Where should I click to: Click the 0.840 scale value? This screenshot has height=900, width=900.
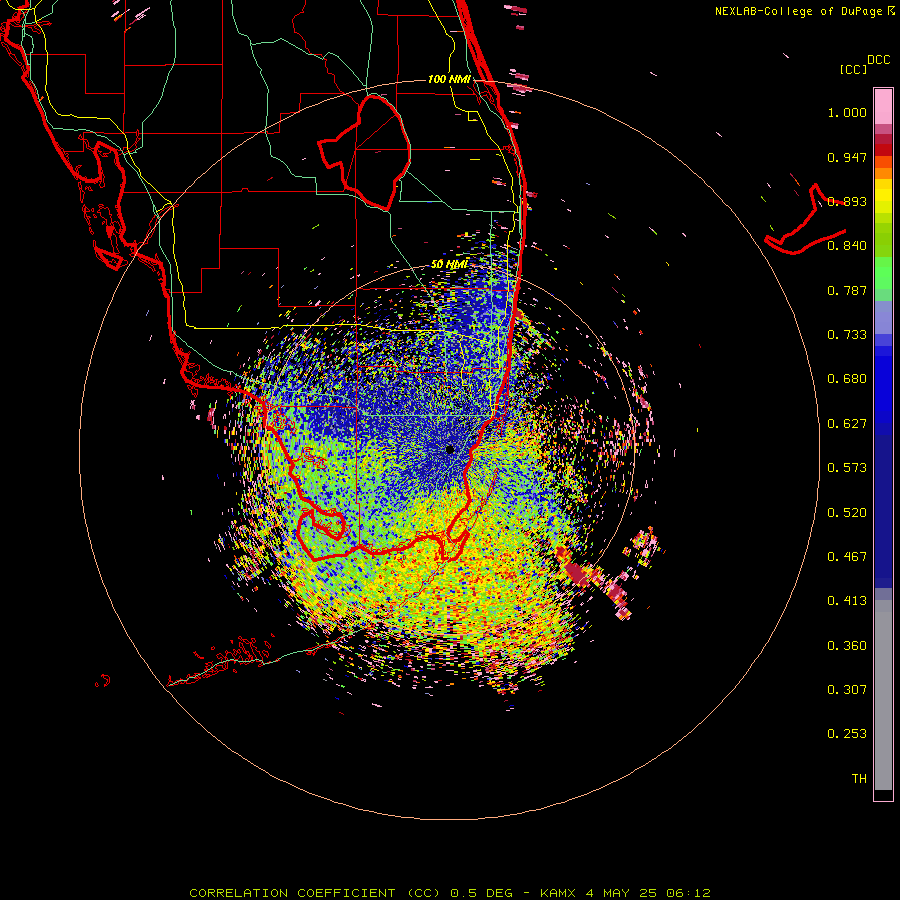click(847, 246)
